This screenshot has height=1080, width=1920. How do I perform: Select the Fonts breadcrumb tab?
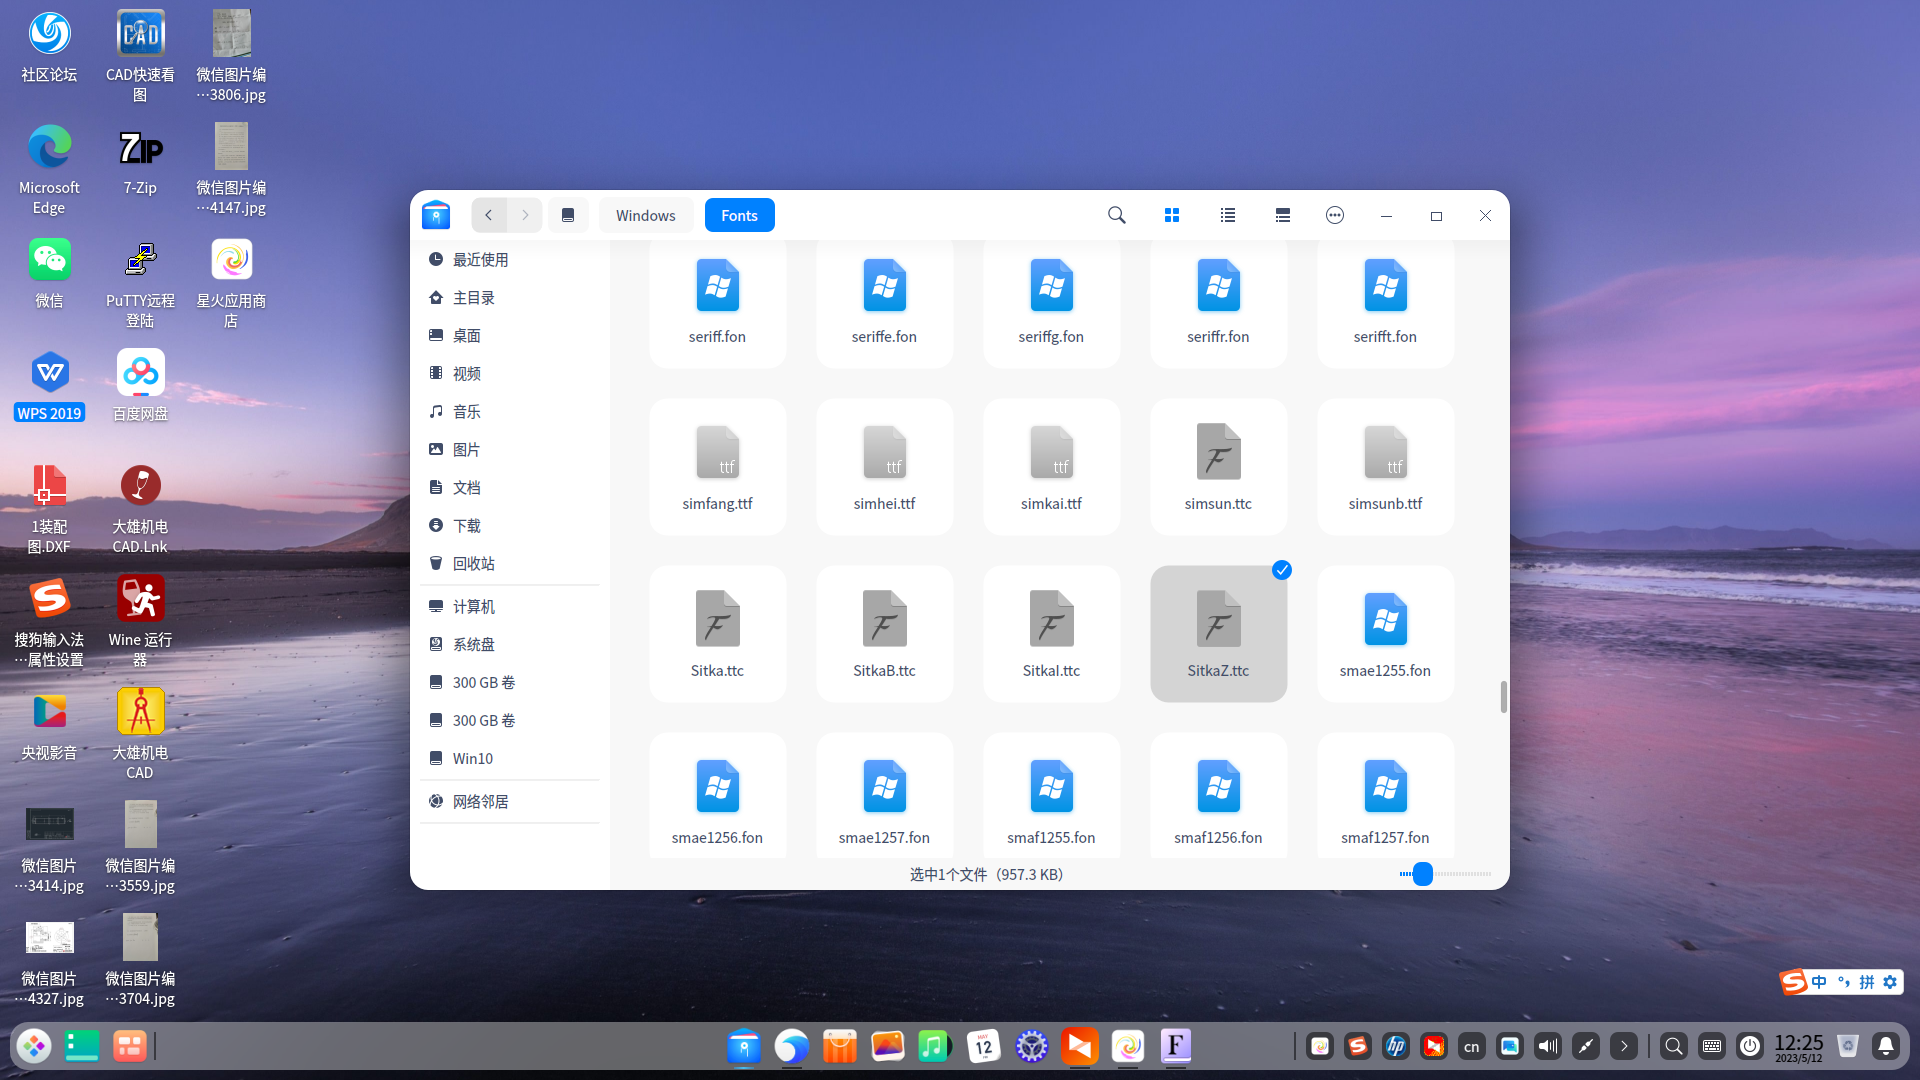pyautogui.click(x=739, y=215)
